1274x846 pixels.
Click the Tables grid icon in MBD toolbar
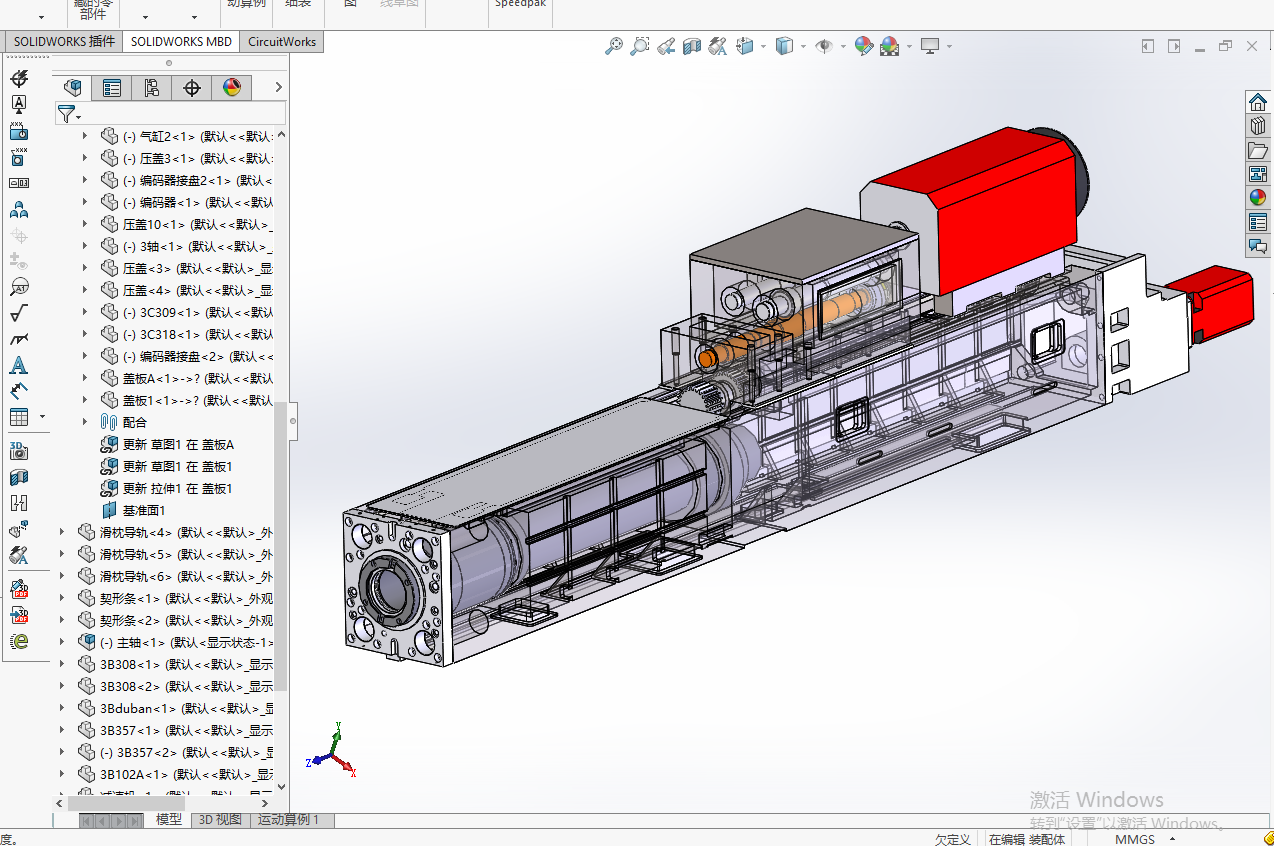click(19, 417)
